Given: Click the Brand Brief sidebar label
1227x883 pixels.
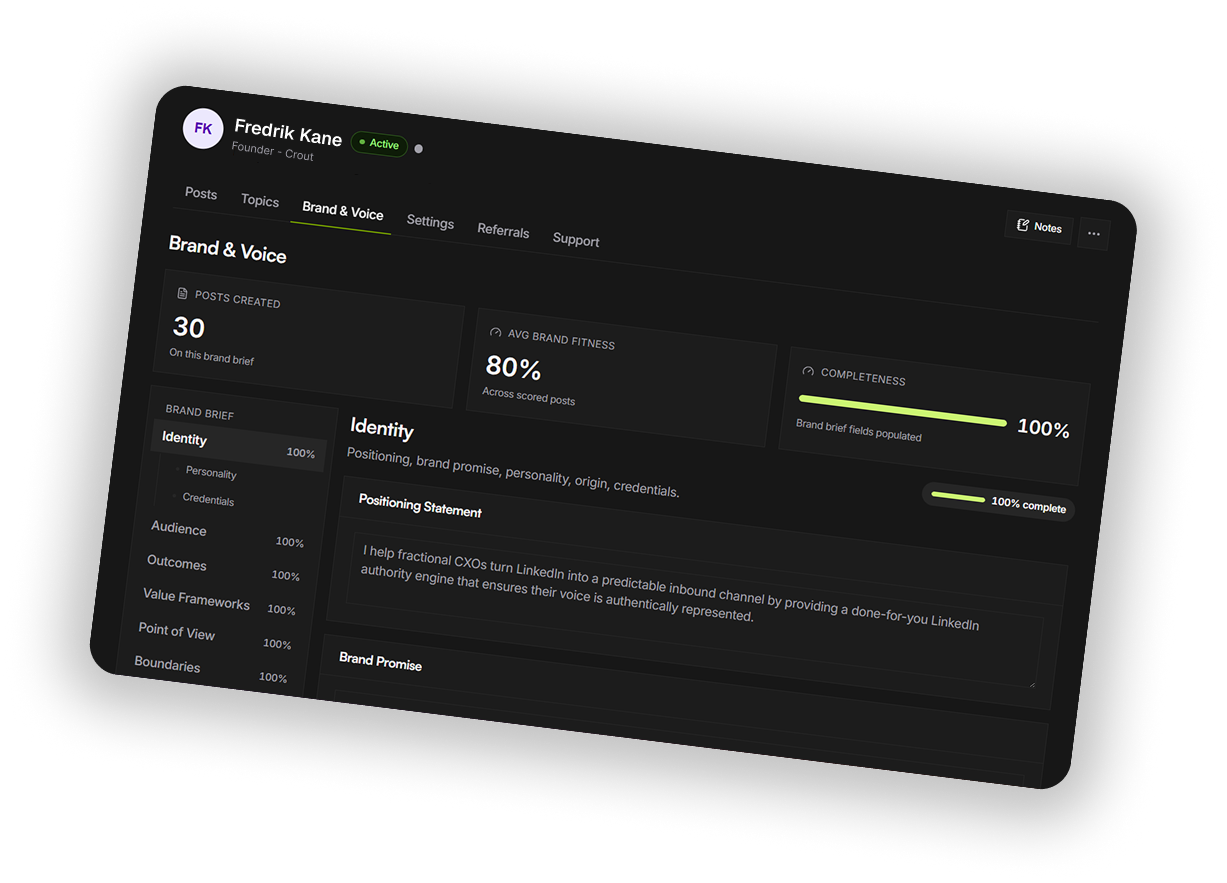Looking at the screenshot, I should tap(200, 412).
